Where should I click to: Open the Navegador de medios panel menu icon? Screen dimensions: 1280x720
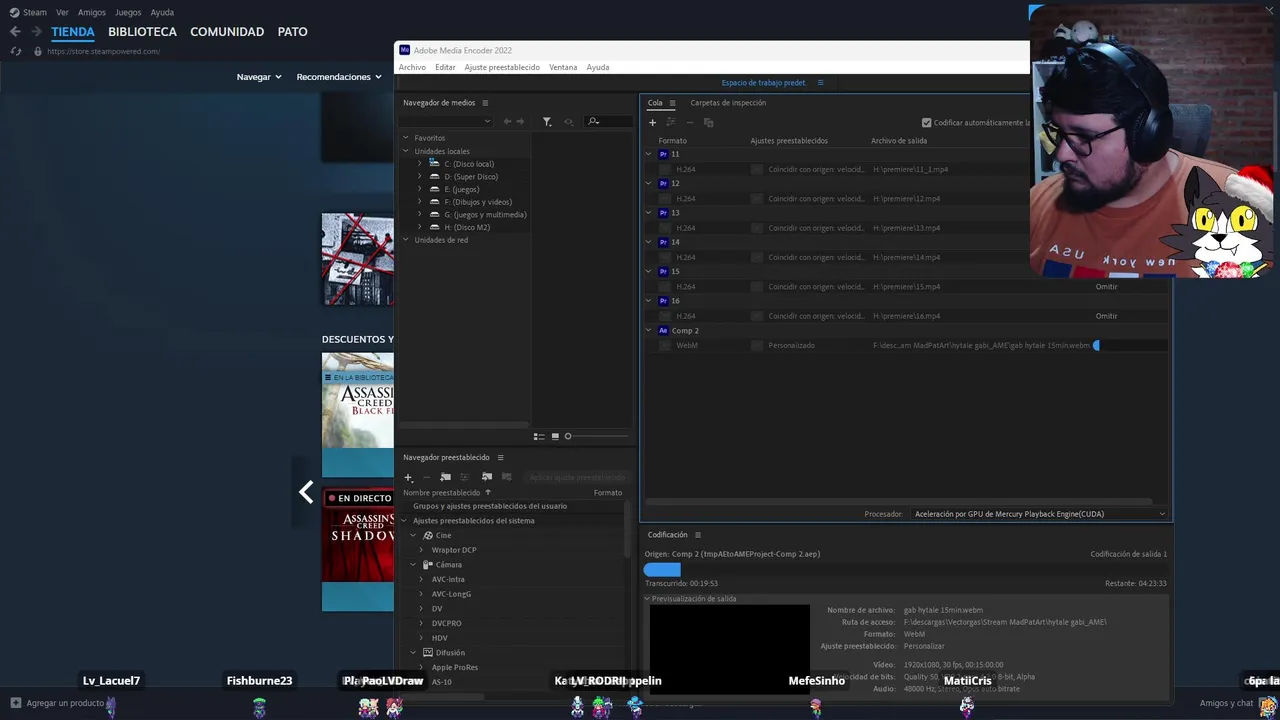coord(485,103)
